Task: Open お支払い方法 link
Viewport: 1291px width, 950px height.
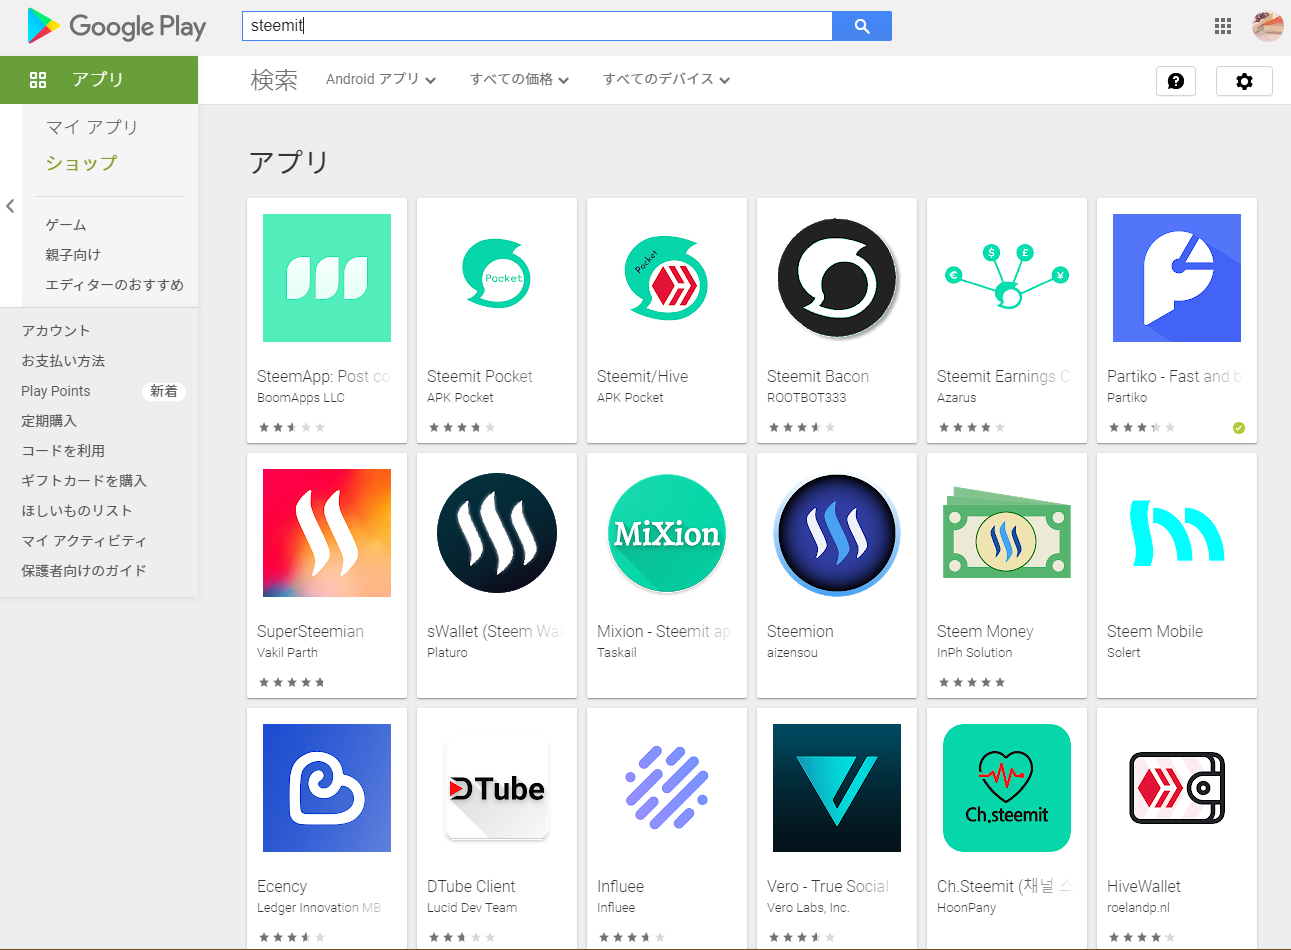Action: tap(63, 361)
